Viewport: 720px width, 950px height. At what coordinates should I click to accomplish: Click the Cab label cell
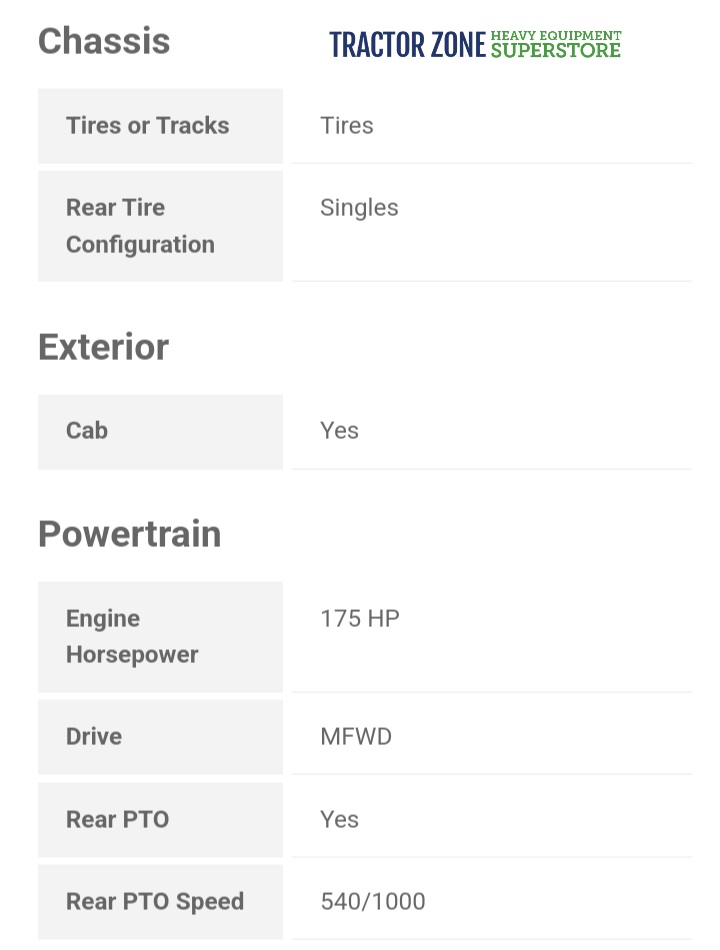pos(87,431)
